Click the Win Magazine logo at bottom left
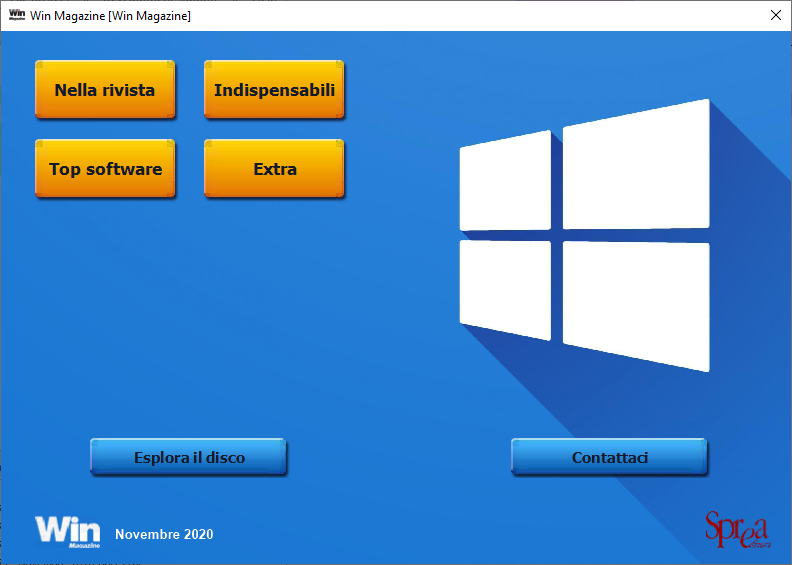Screen dimensions: 792x565 (x=67, y=532)
